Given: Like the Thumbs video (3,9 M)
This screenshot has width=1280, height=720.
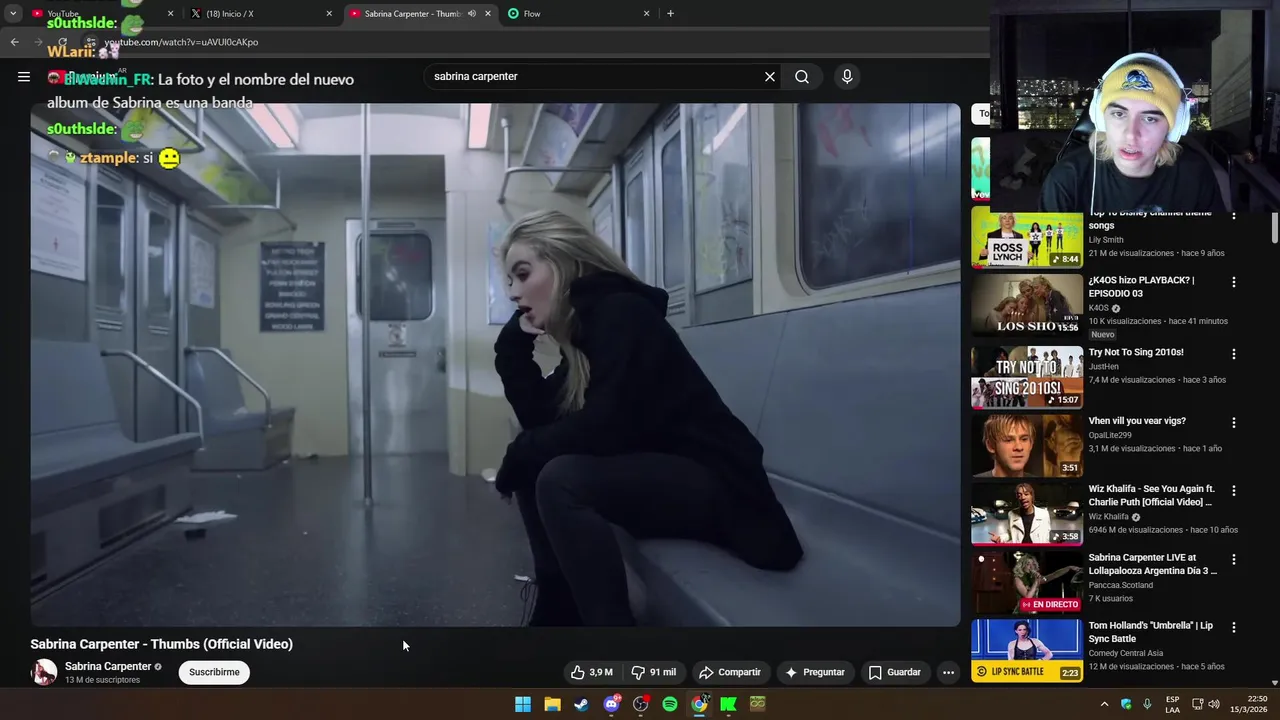Looking at the screenshot, I should coord(591,672).
